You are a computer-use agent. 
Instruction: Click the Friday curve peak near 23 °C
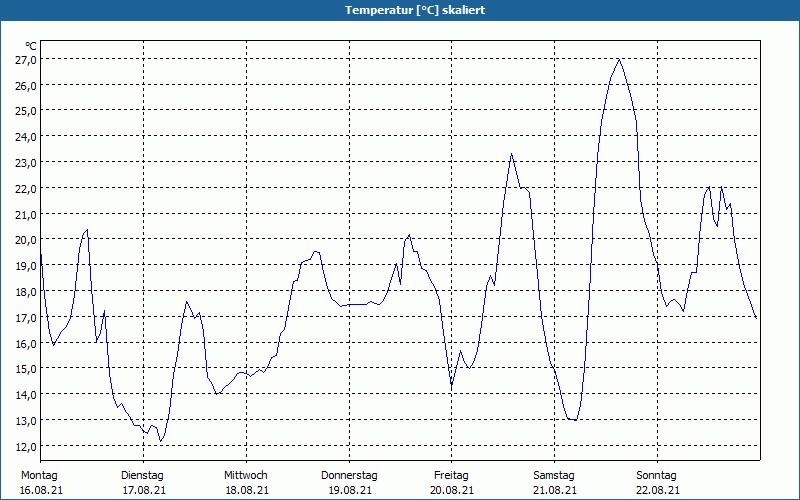(x=511, y=154)
